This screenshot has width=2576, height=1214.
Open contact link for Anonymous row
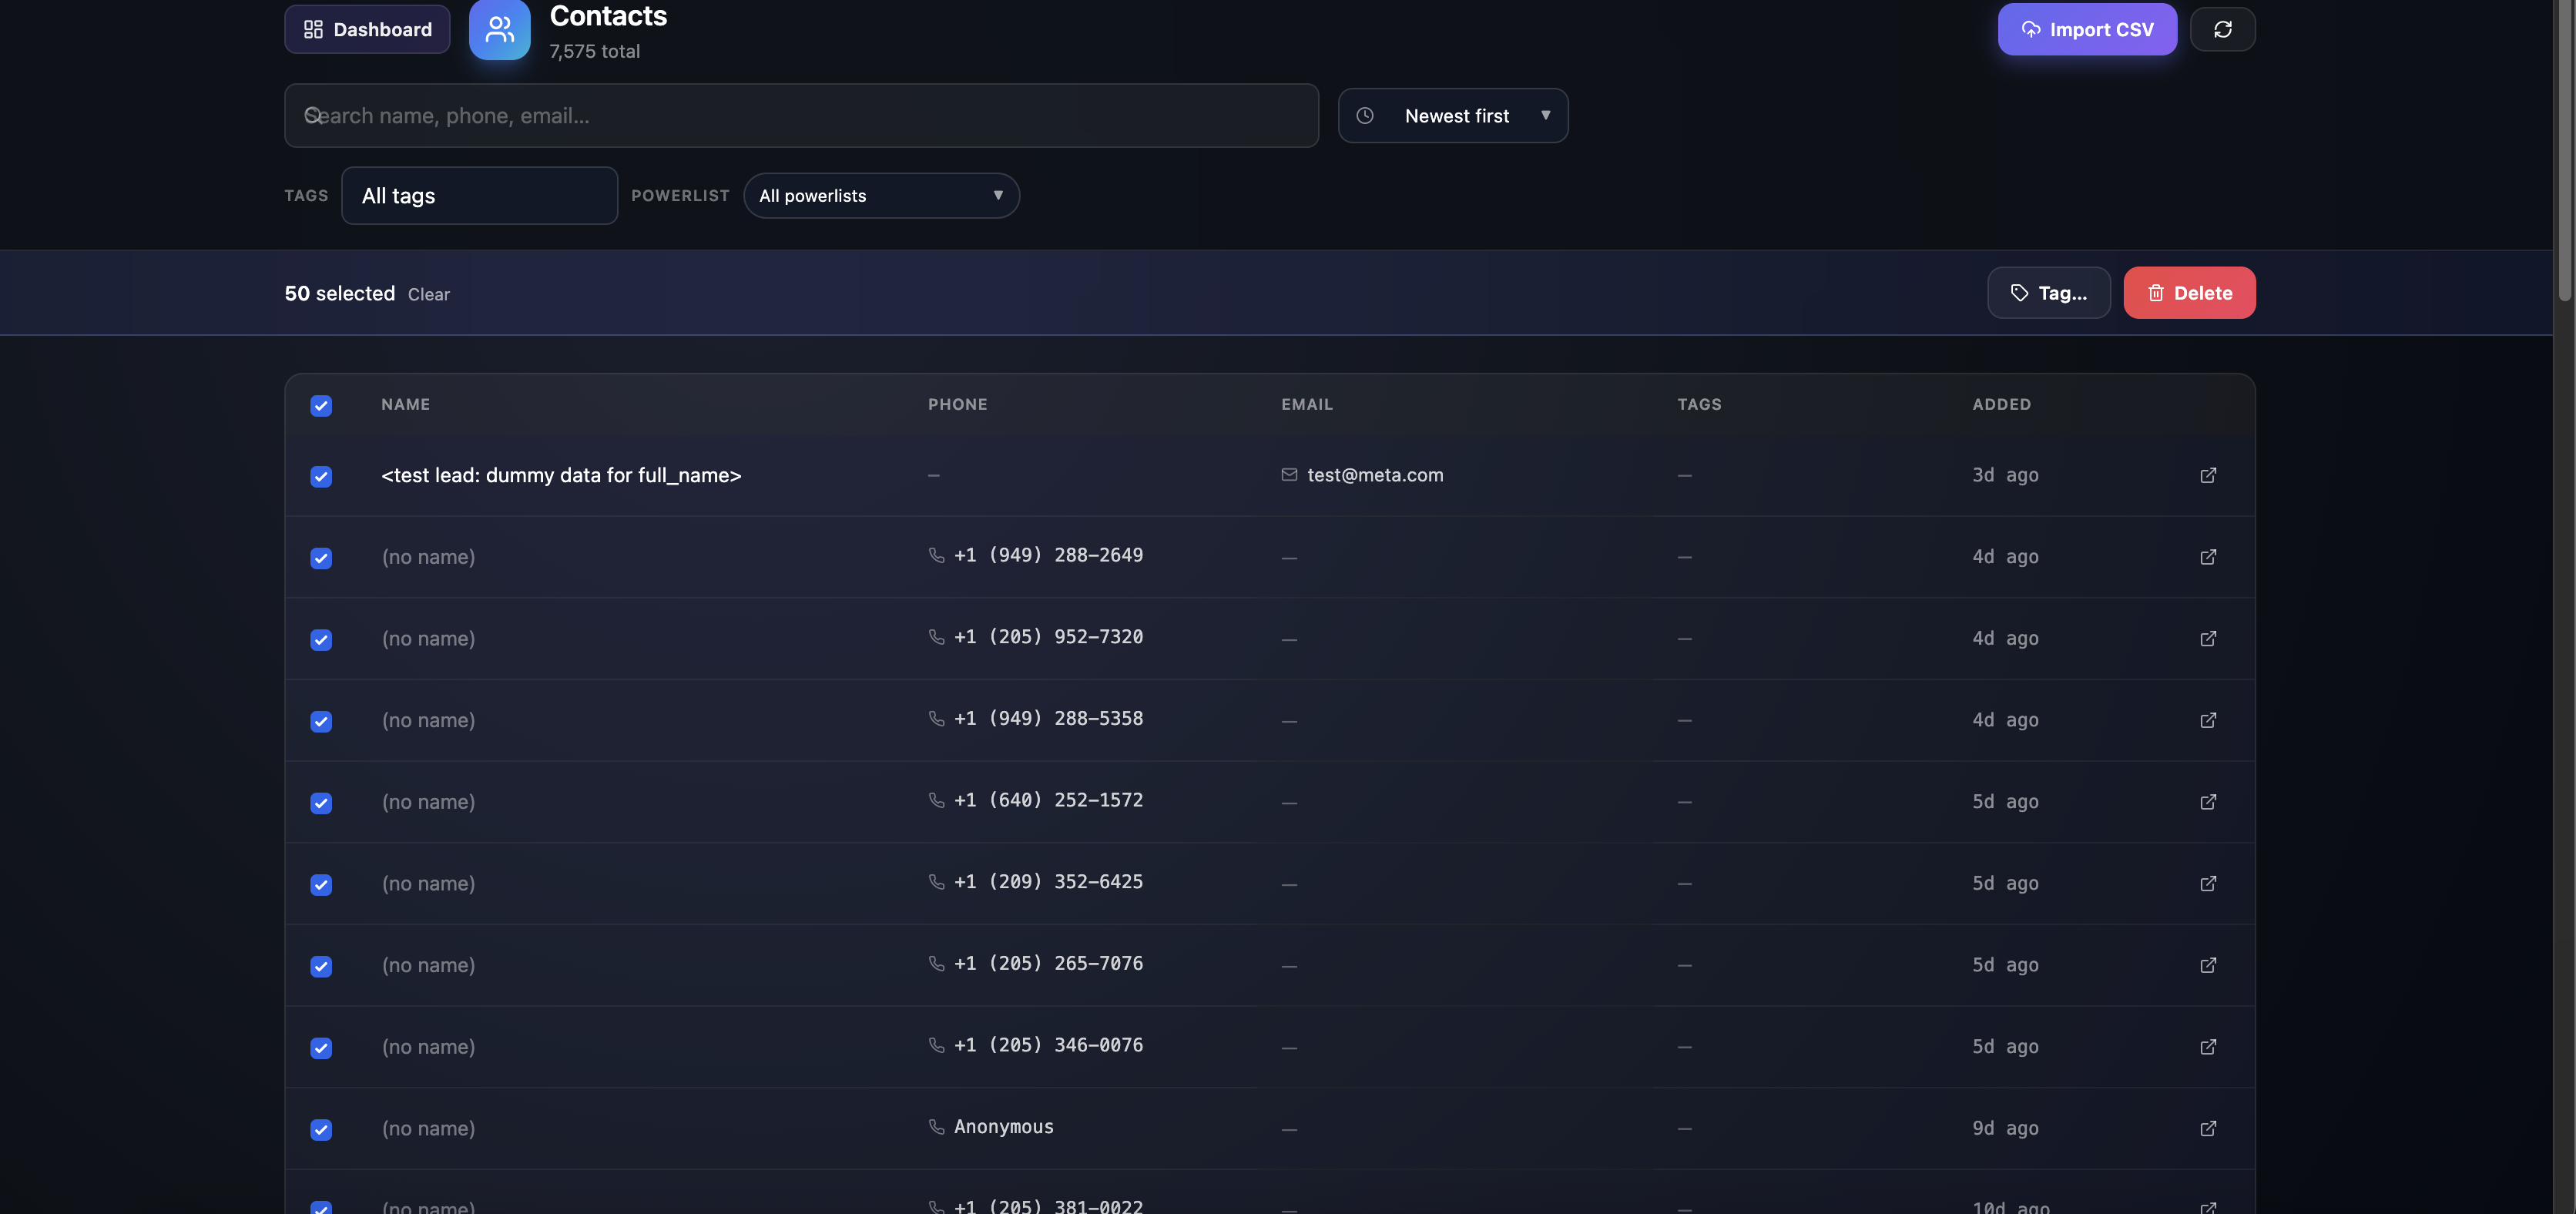(x=2208, y=1128)
